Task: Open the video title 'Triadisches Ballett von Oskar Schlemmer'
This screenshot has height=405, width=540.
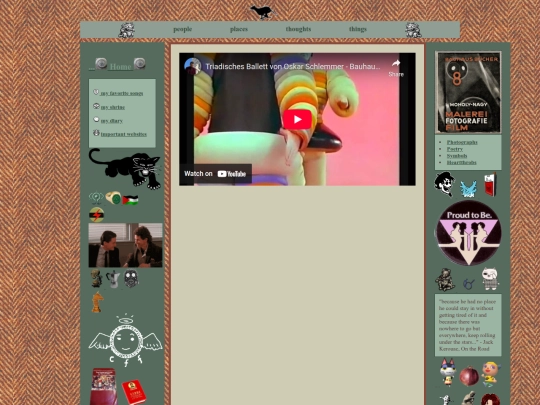Action: point(293,66)
